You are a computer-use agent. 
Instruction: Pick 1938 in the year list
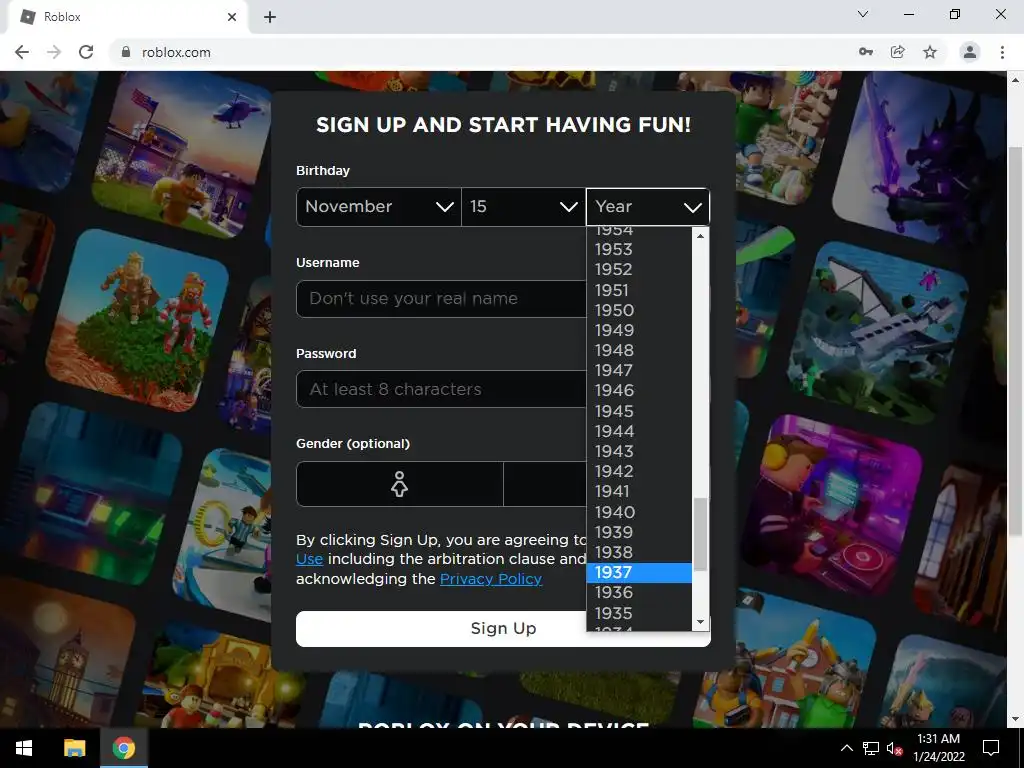(639, 552)
